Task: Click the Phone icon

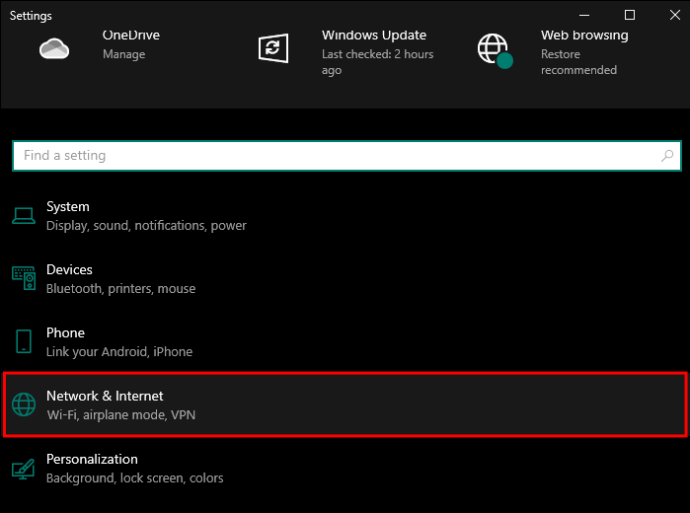Action: pyautogui.click(x=23, y=341)
